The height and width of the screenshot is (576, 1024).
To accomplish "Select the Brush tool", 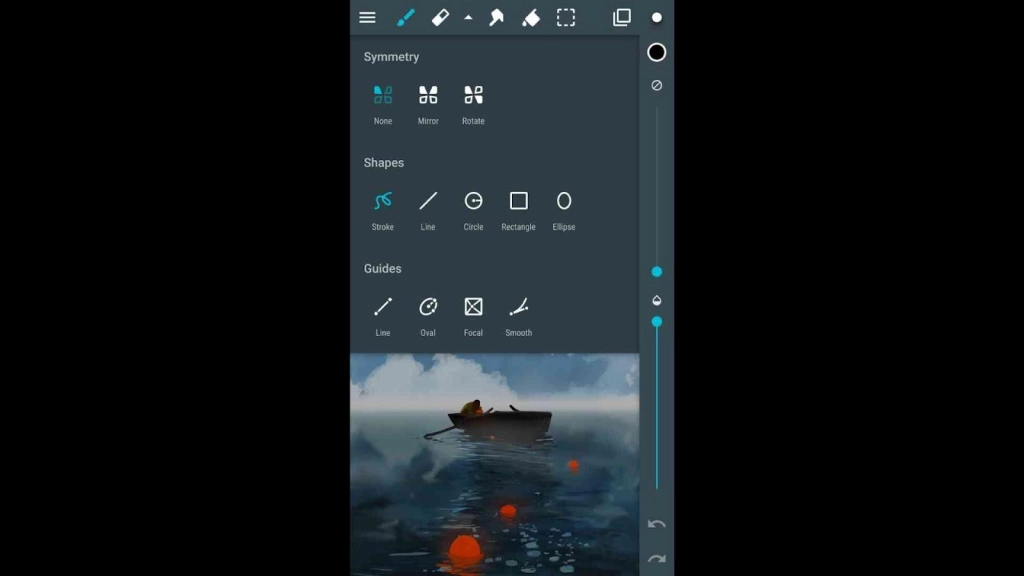I will coord(406,17).
